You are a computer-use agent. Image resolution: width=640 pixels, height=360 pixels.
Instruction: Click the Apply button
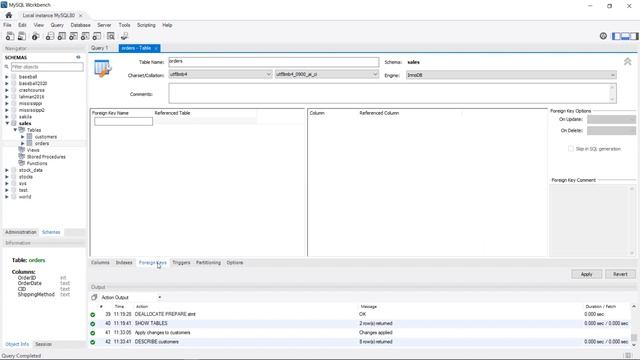pyautogui.click(x=587, y=274)
